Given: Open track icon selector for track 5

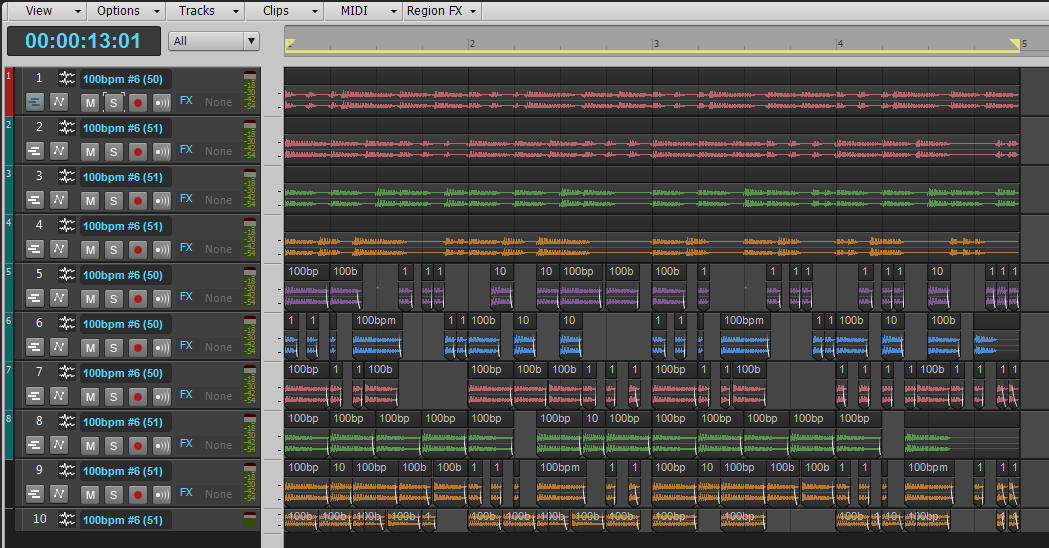Looking at the screenshot, I should 66,274.
